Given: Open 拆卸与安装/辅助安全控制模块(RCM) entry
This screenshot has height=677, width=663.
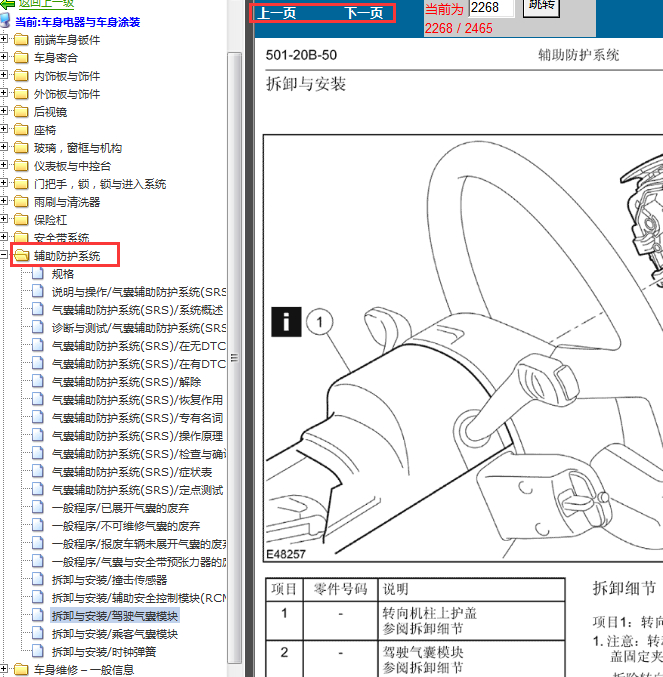Looking at the screenshot, I should tap(139, 598).
